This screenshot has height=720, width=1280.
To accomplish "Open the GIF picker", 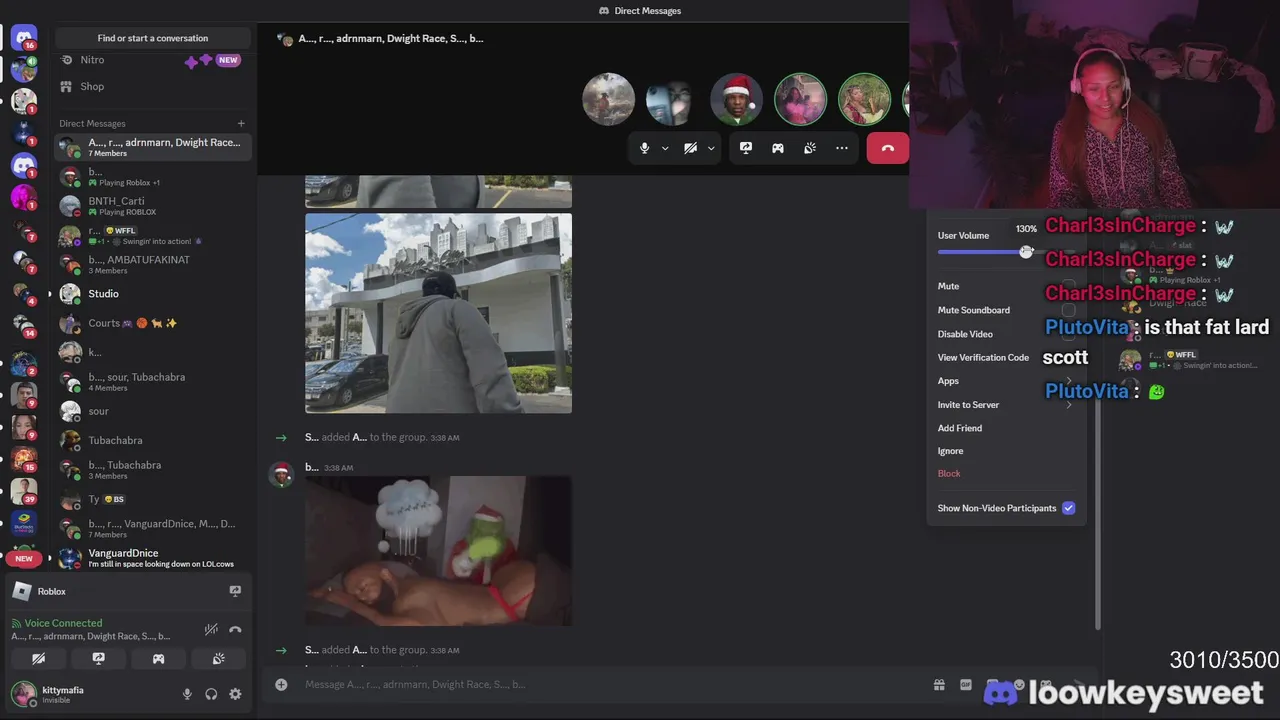I will (x=965, y=685).
